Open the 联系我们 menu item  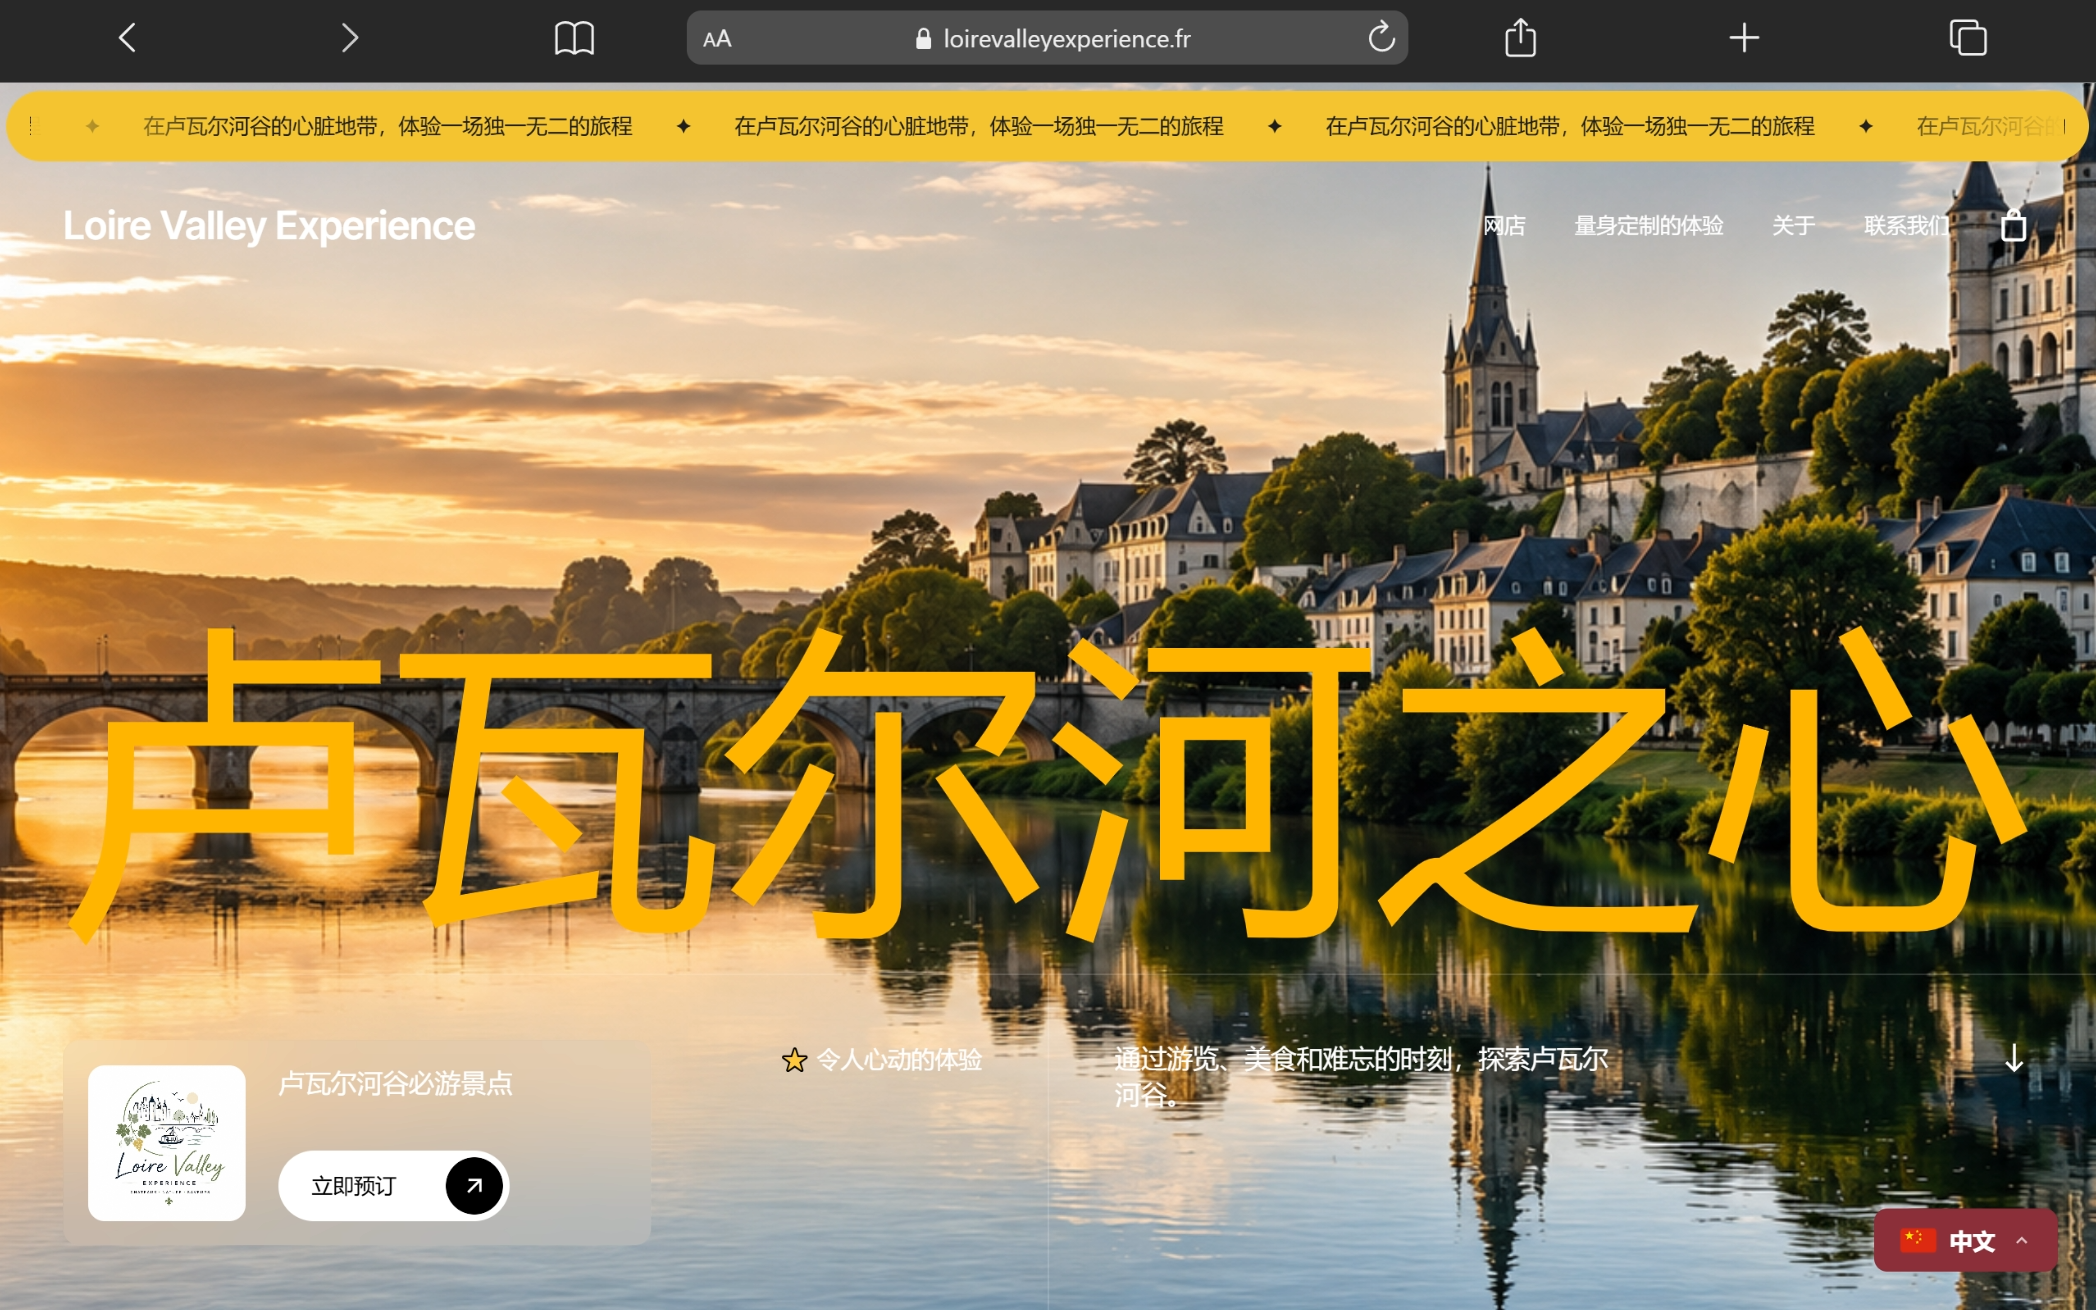point(1906,226)
